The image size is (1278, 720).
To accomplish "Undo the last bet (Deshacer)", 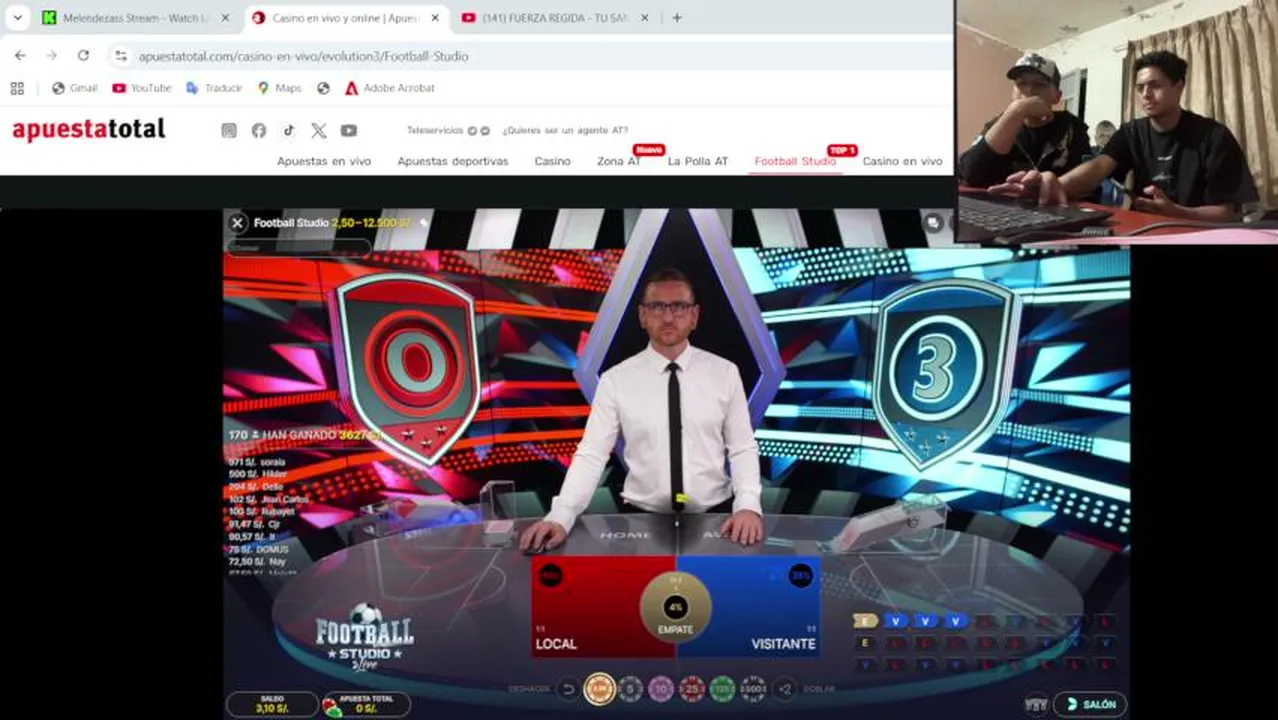I will tap(568, 689).
